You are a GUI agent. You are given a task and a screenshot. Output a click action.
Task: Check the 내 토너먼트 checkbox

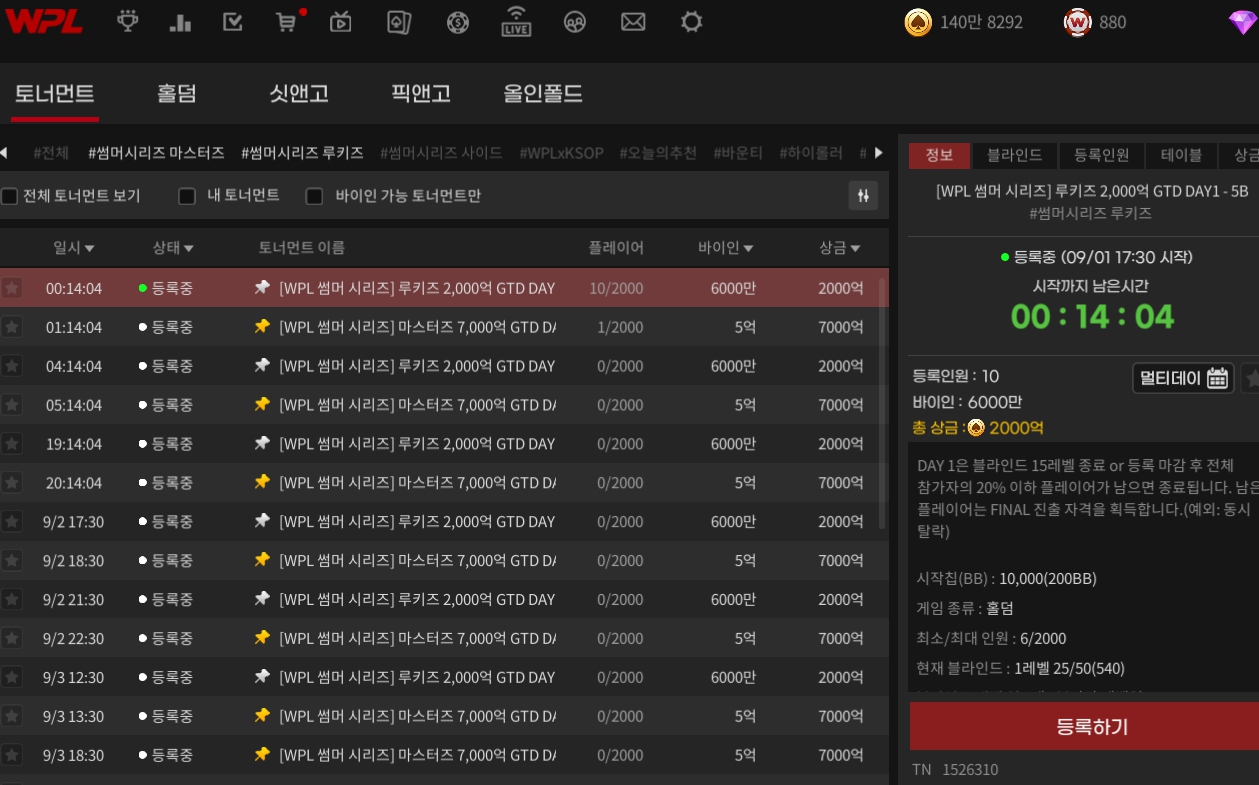[187, 196]
